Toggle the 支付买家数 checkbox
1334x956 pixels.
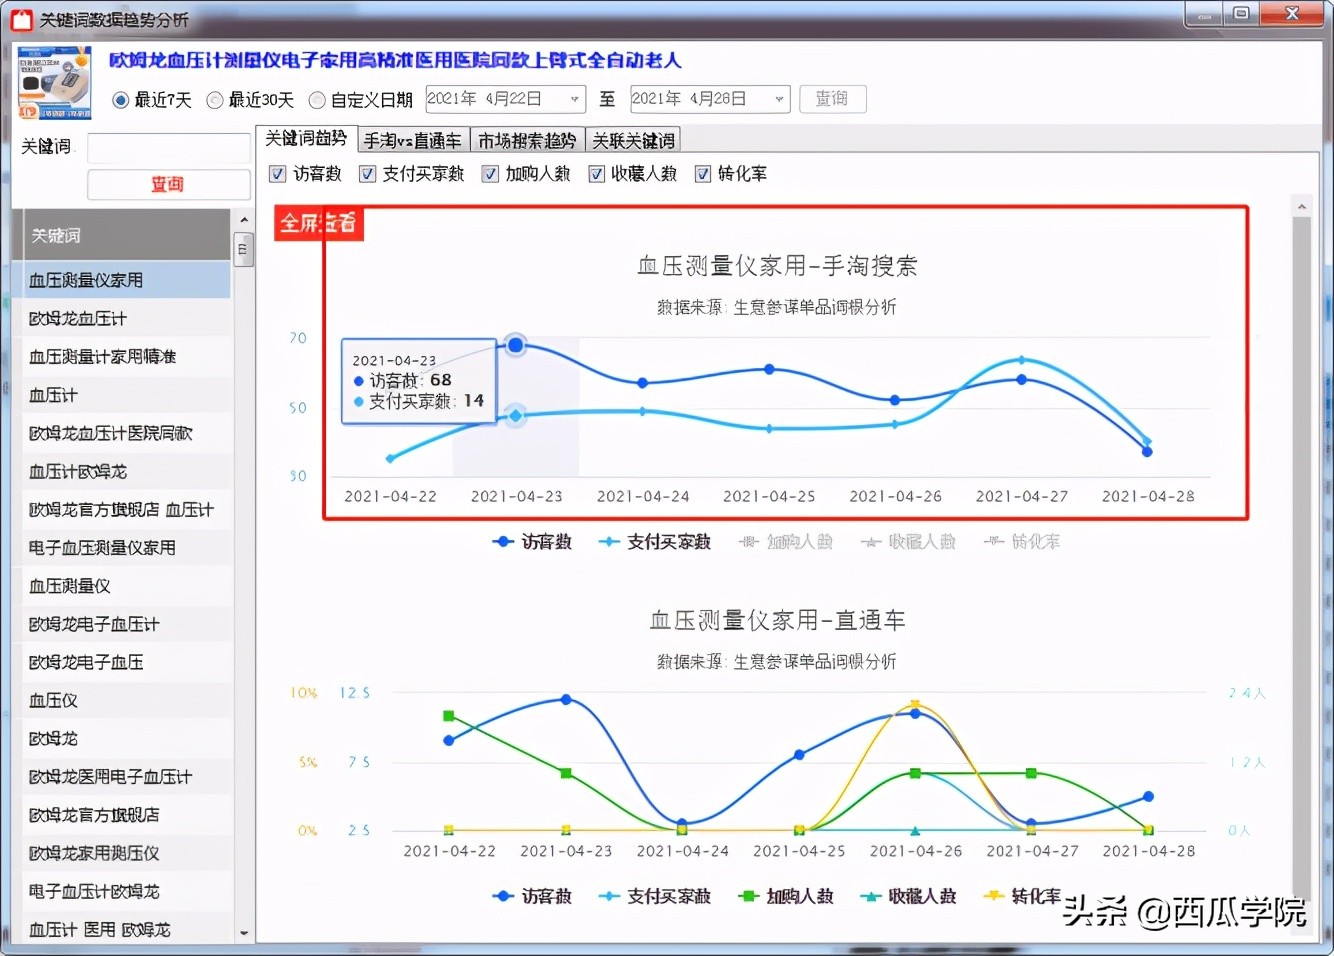[367, 174]
